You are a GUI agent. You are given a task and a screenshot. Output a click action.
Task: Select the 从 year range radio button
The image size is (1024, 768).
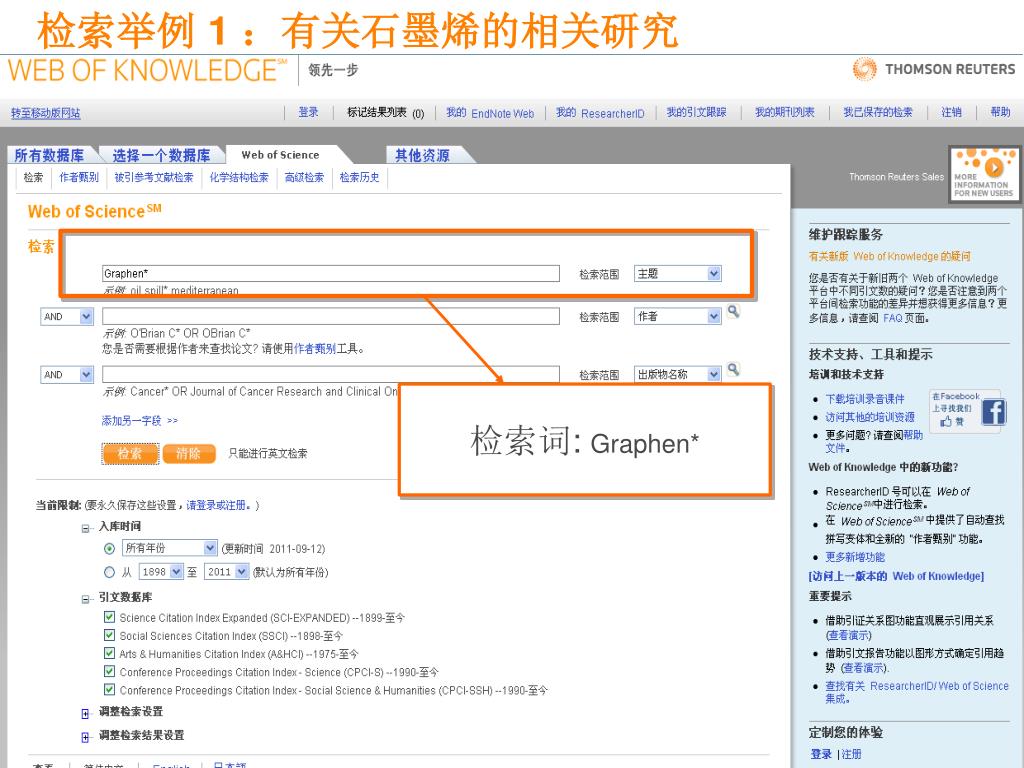pyautogui.click(x=110, y=572)
